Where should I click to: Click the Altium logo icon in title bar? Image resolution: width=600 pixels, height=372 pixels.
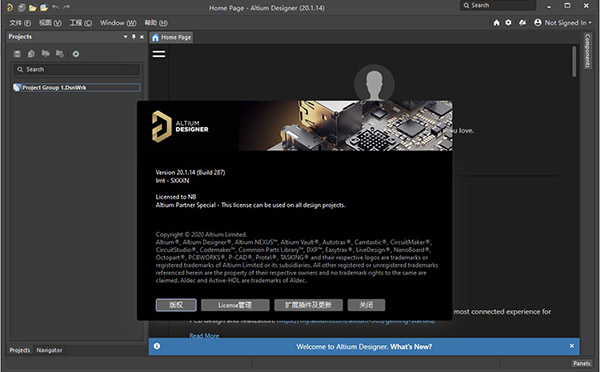pyautogui.click(x=10, y=7)
